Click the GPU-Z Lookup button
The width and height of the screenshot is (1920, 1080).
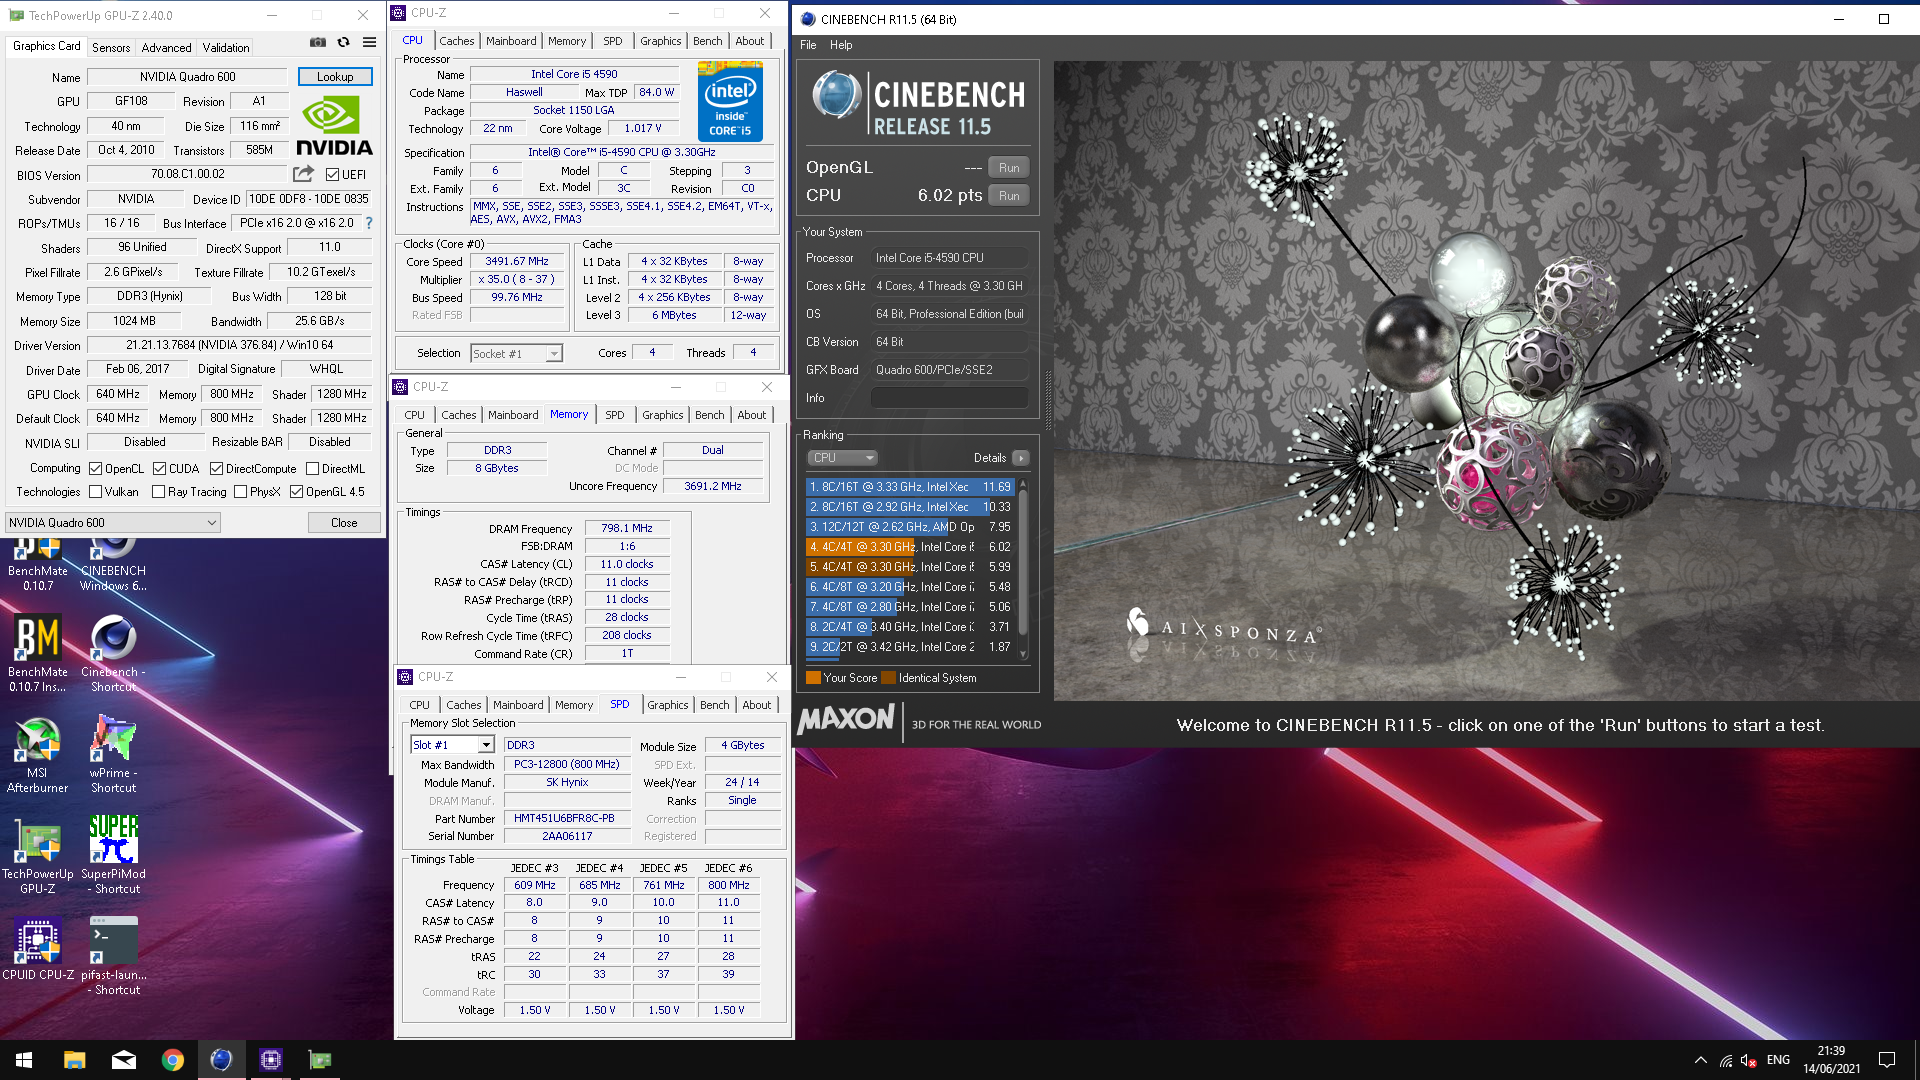click(335, 77)
